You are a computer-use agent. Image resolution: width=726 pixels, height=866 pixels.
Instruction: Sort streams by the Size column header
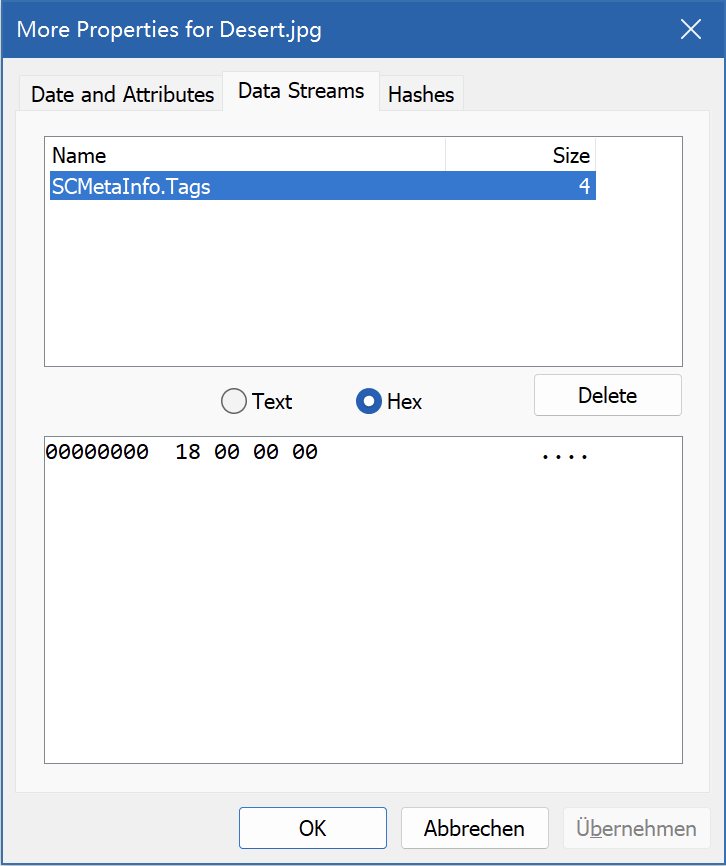521,155
